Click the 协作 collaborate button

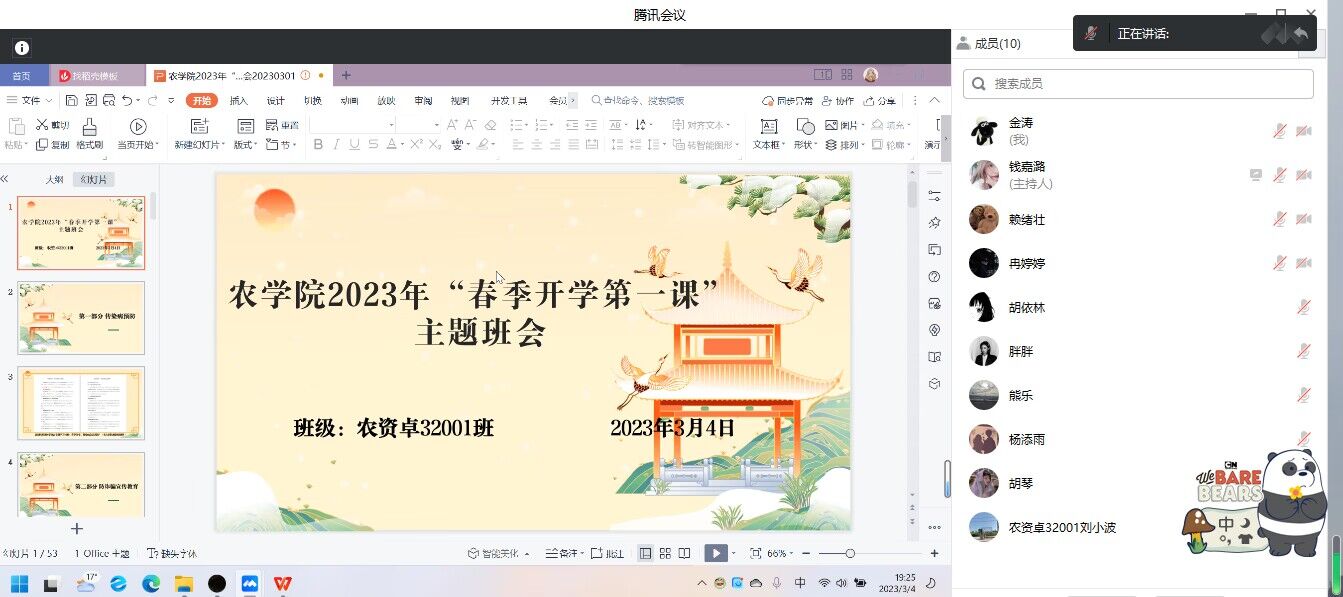pyautogui.click(x=839, y=101)
